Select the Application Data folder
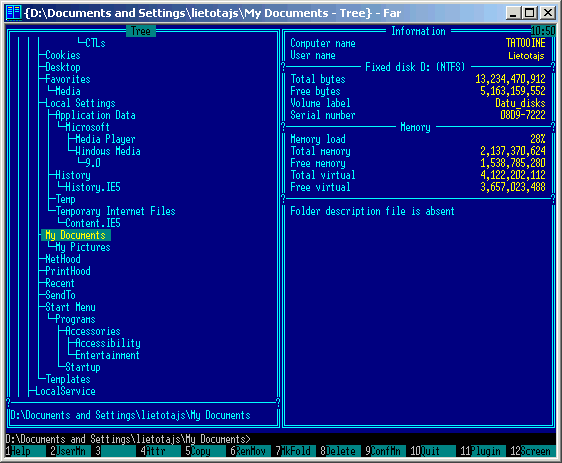 [x=95, y=115]
